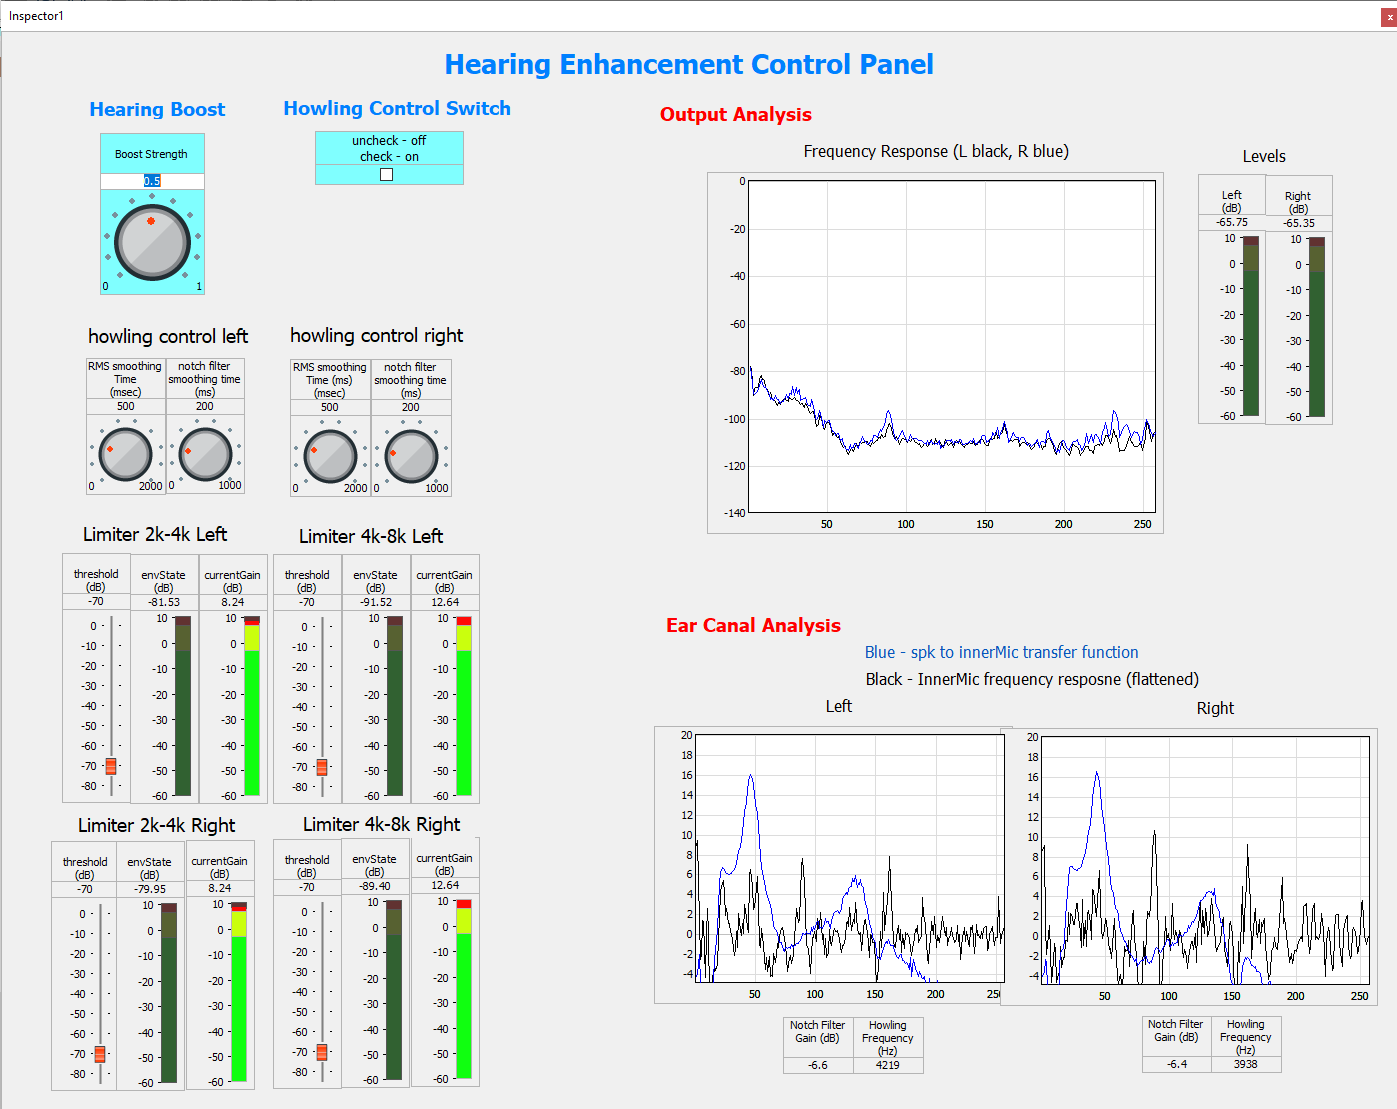This screenshot has width=1397, height=1109.
Task: Click right howling RMS smoothing time knob
Action: (x=330, y=456)
